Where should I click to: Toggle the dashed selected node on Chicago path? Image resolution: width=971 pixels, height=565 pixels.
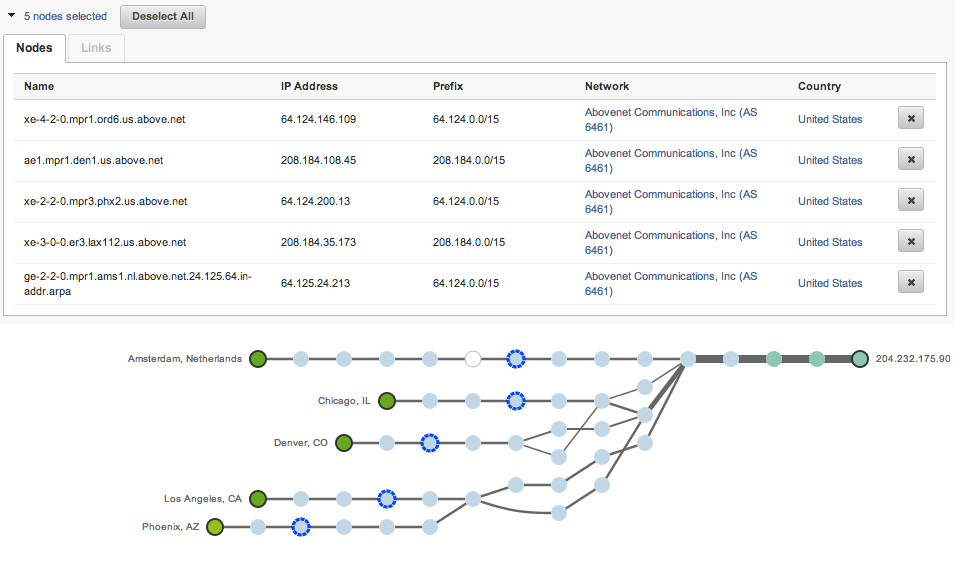tap(516, 401)
